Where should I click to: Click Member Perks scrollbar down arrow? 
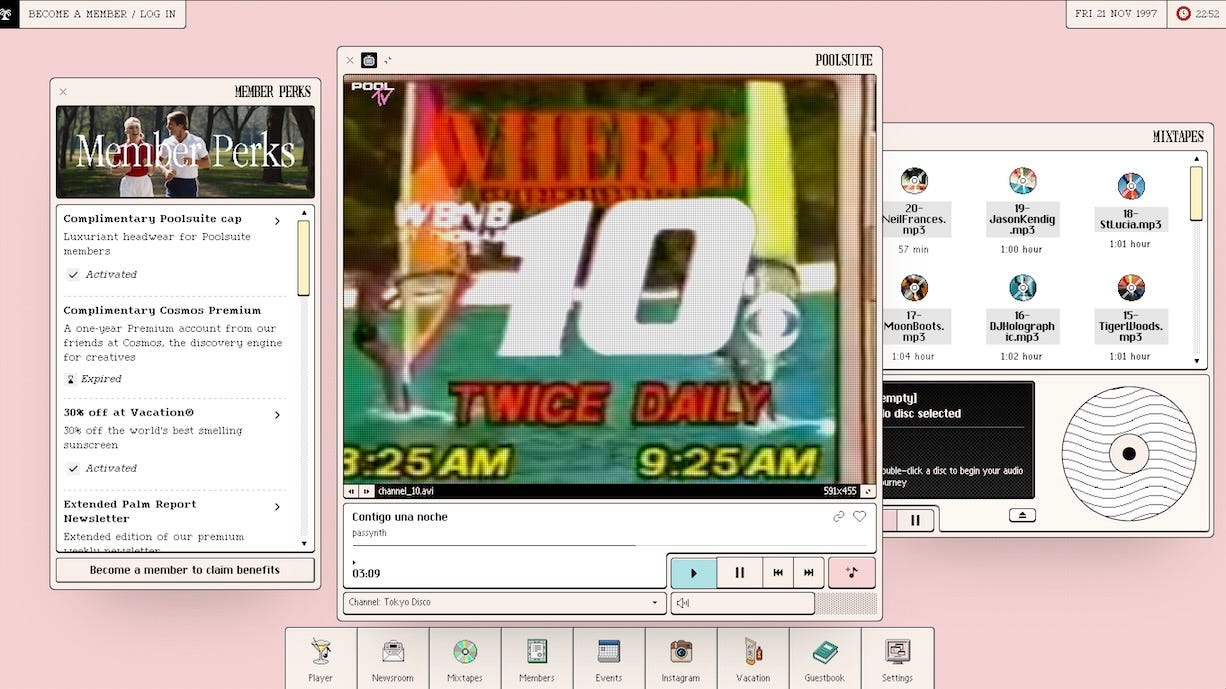pos(304,544)
